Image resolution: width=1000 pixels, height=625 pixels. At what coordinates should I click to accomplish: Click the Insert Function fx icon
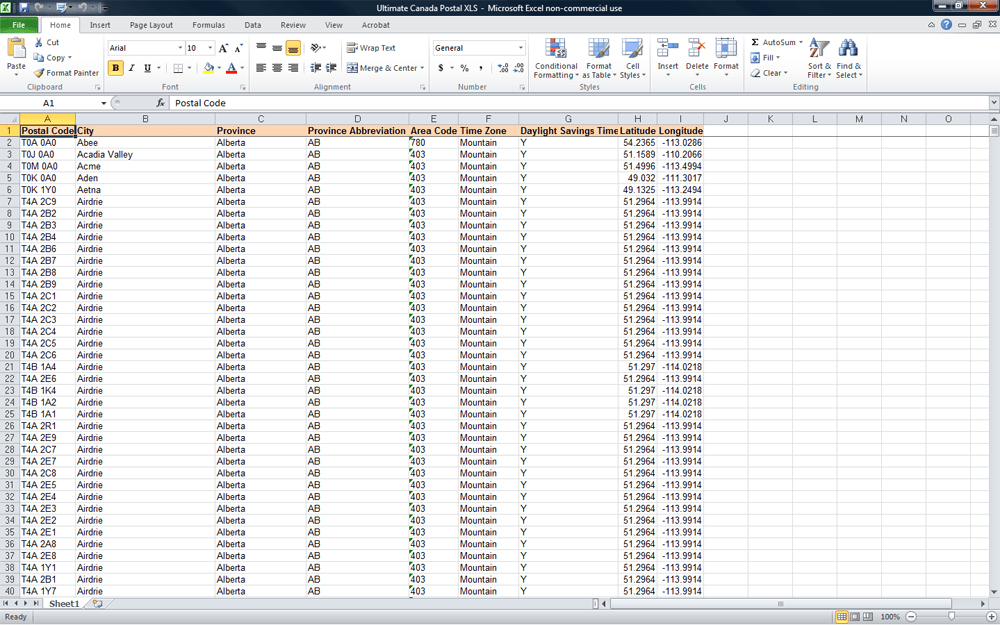click(x=161, y=103)
